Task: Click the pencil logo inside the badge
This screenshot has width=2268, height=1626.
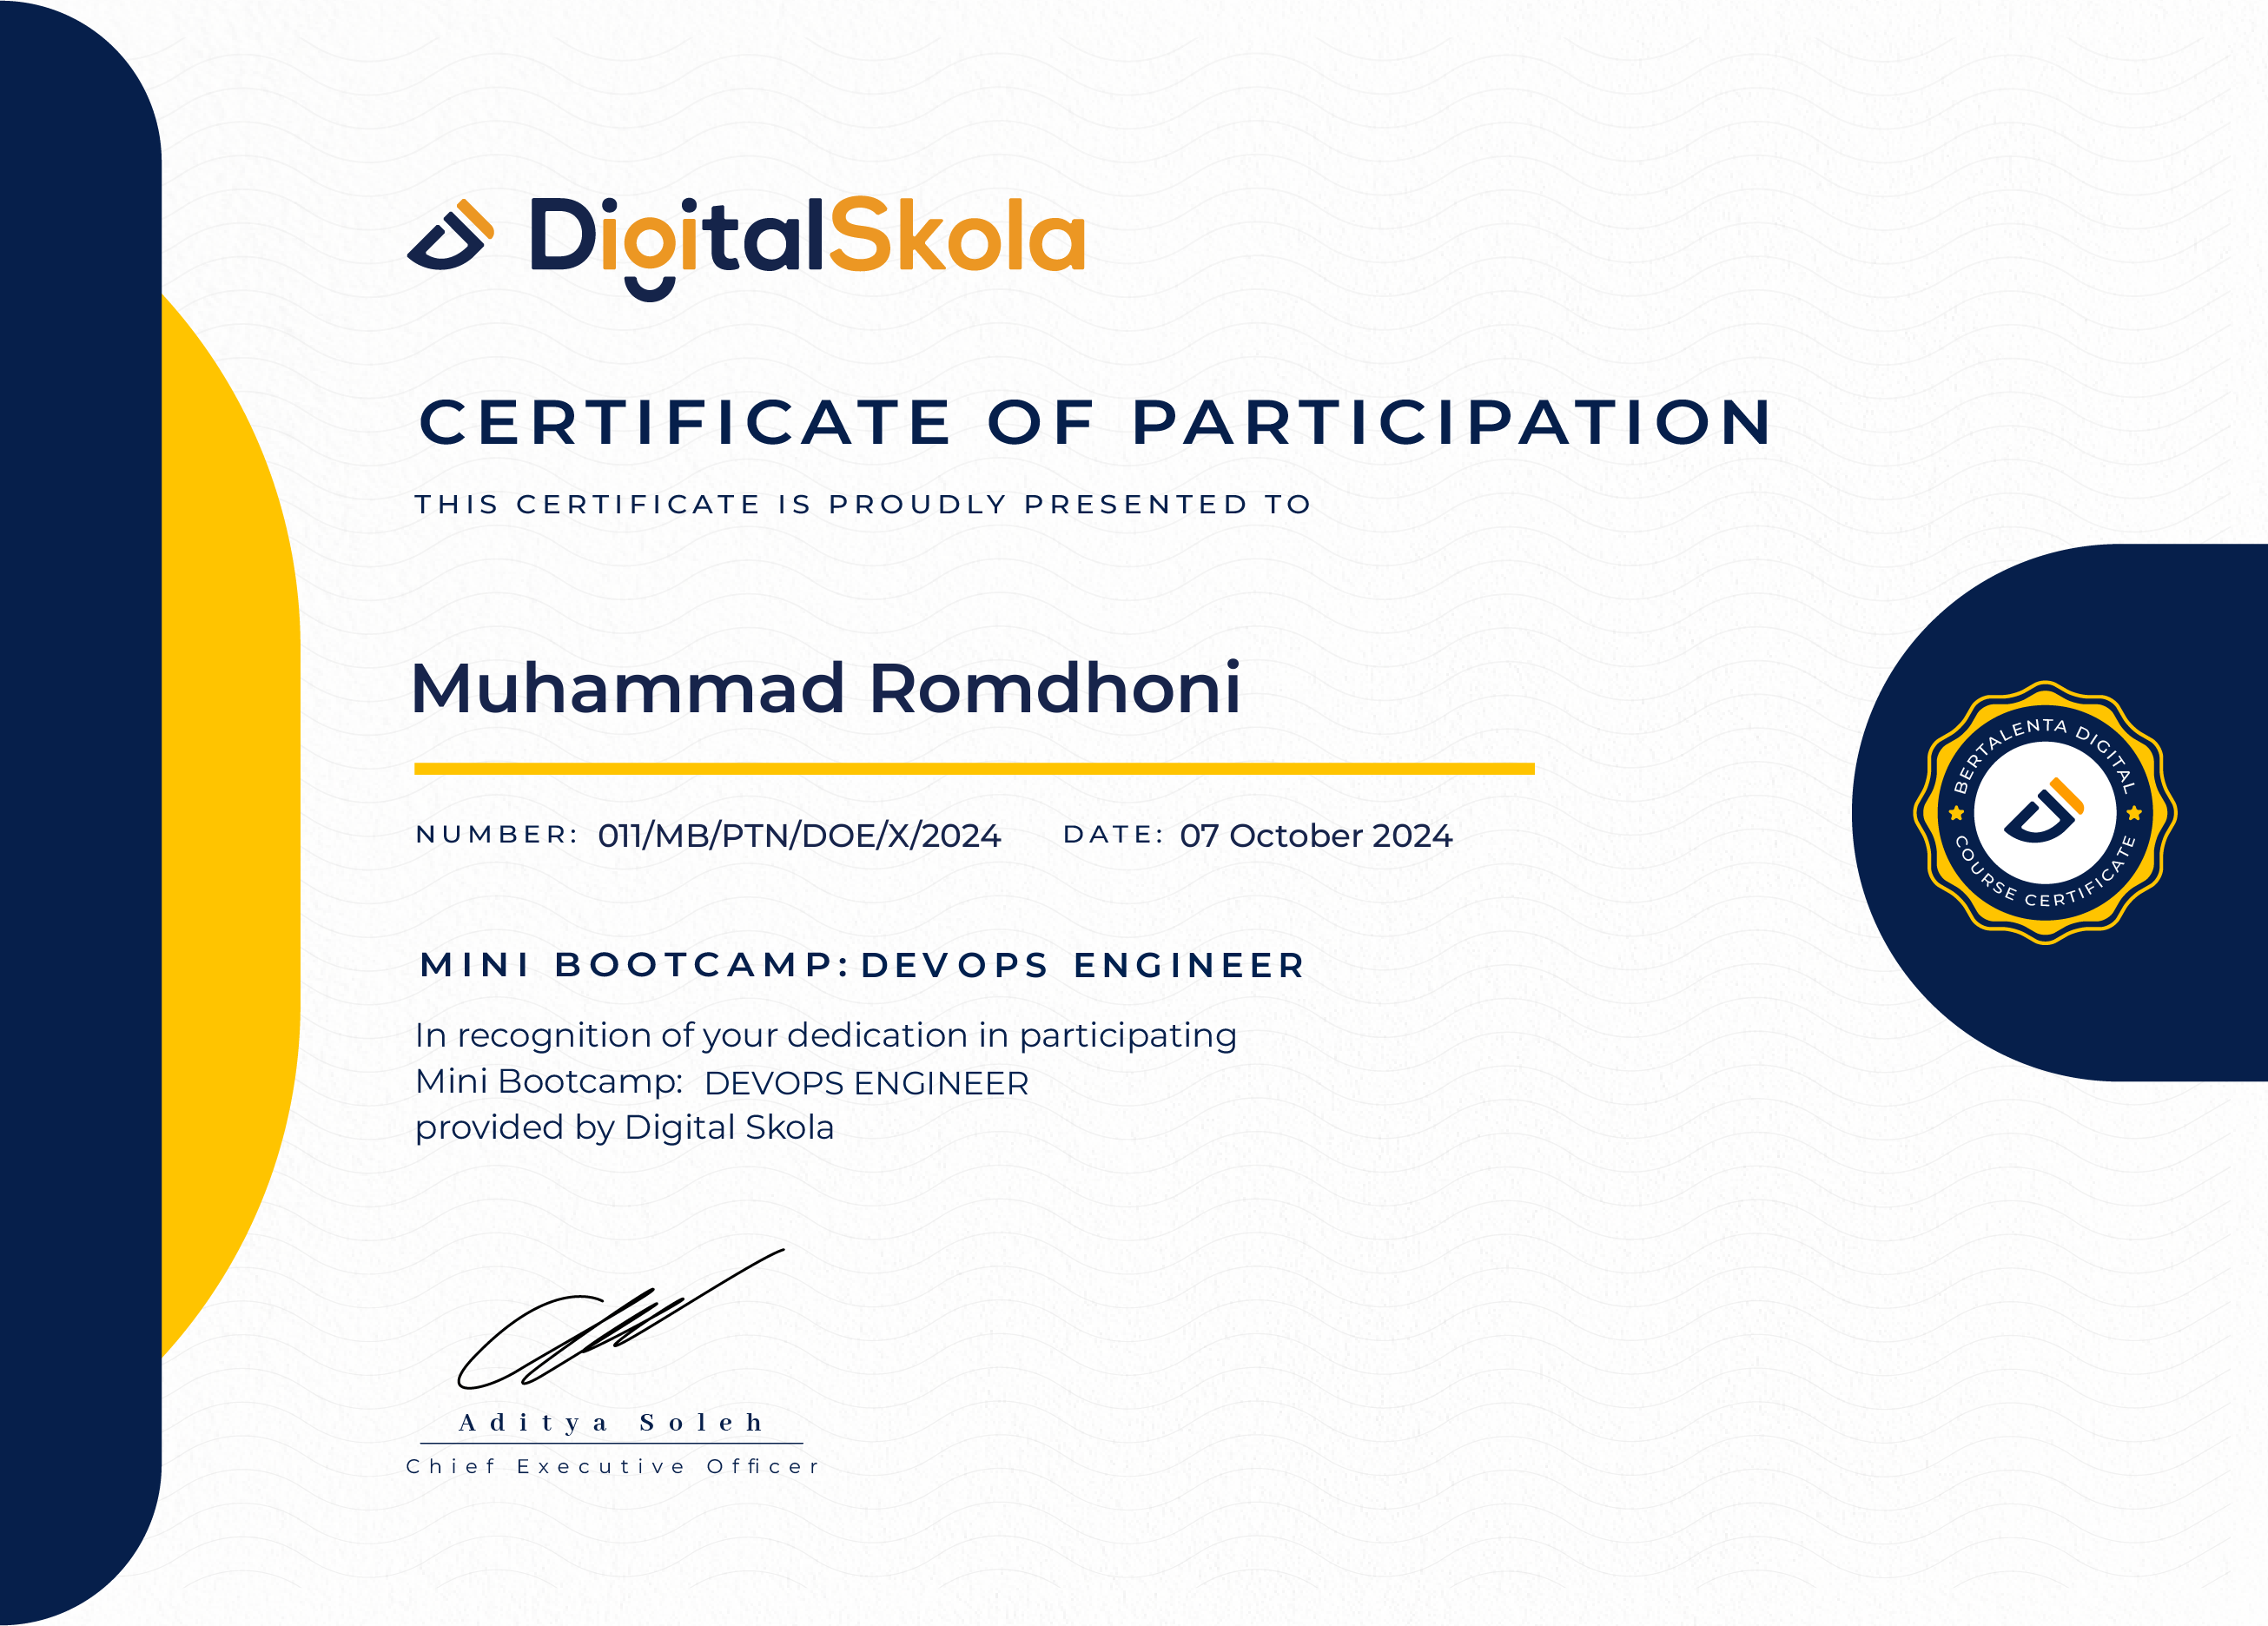Action: 2044,810
